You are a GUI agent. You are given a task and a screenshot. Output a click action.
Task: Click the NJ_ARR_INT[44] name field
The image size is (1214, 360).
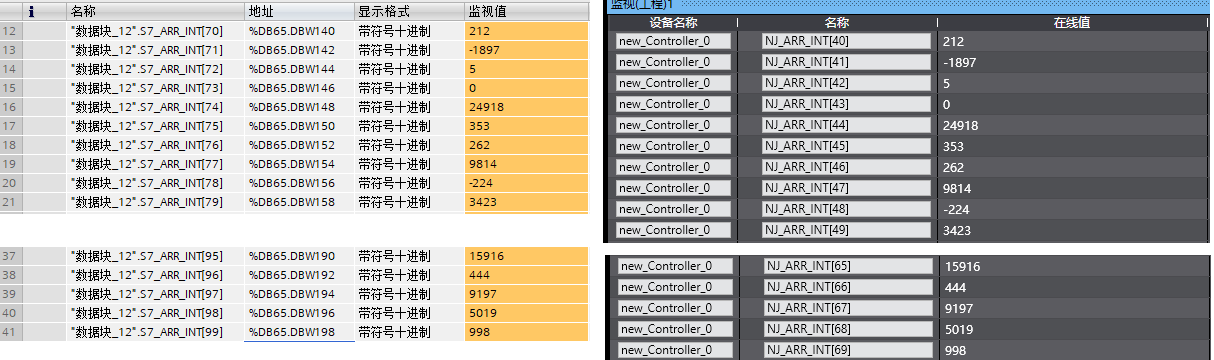click(x=846, y=125)
